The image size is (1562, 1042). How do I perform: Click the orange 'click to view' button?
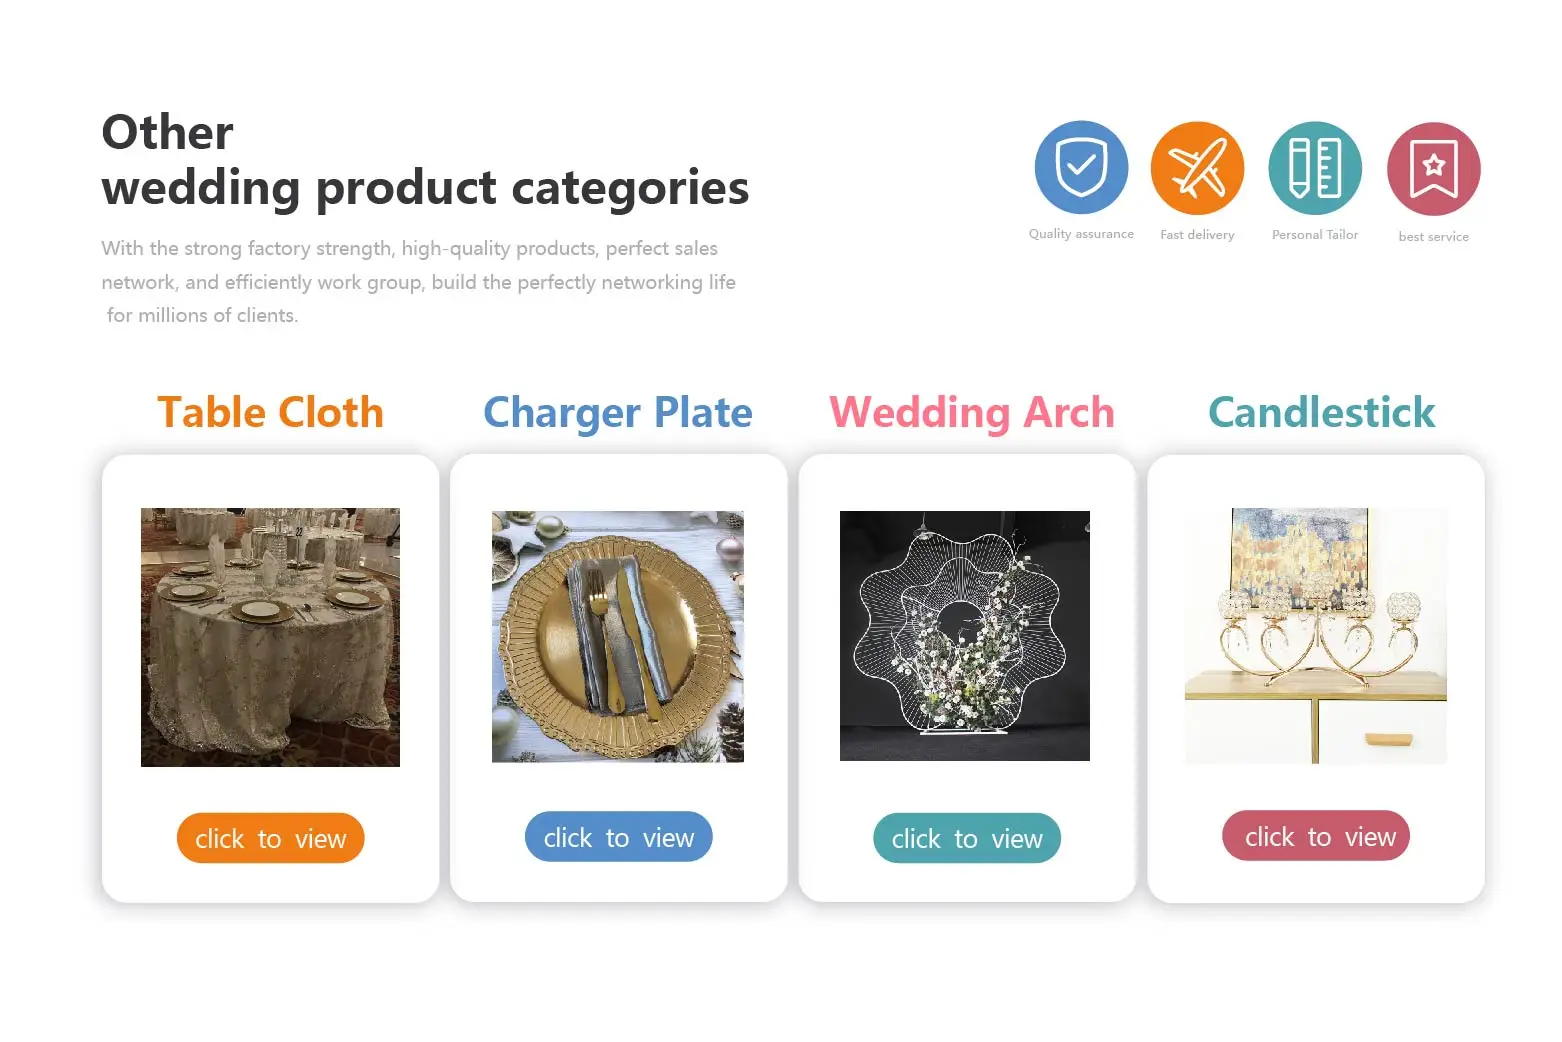[271, 838]
